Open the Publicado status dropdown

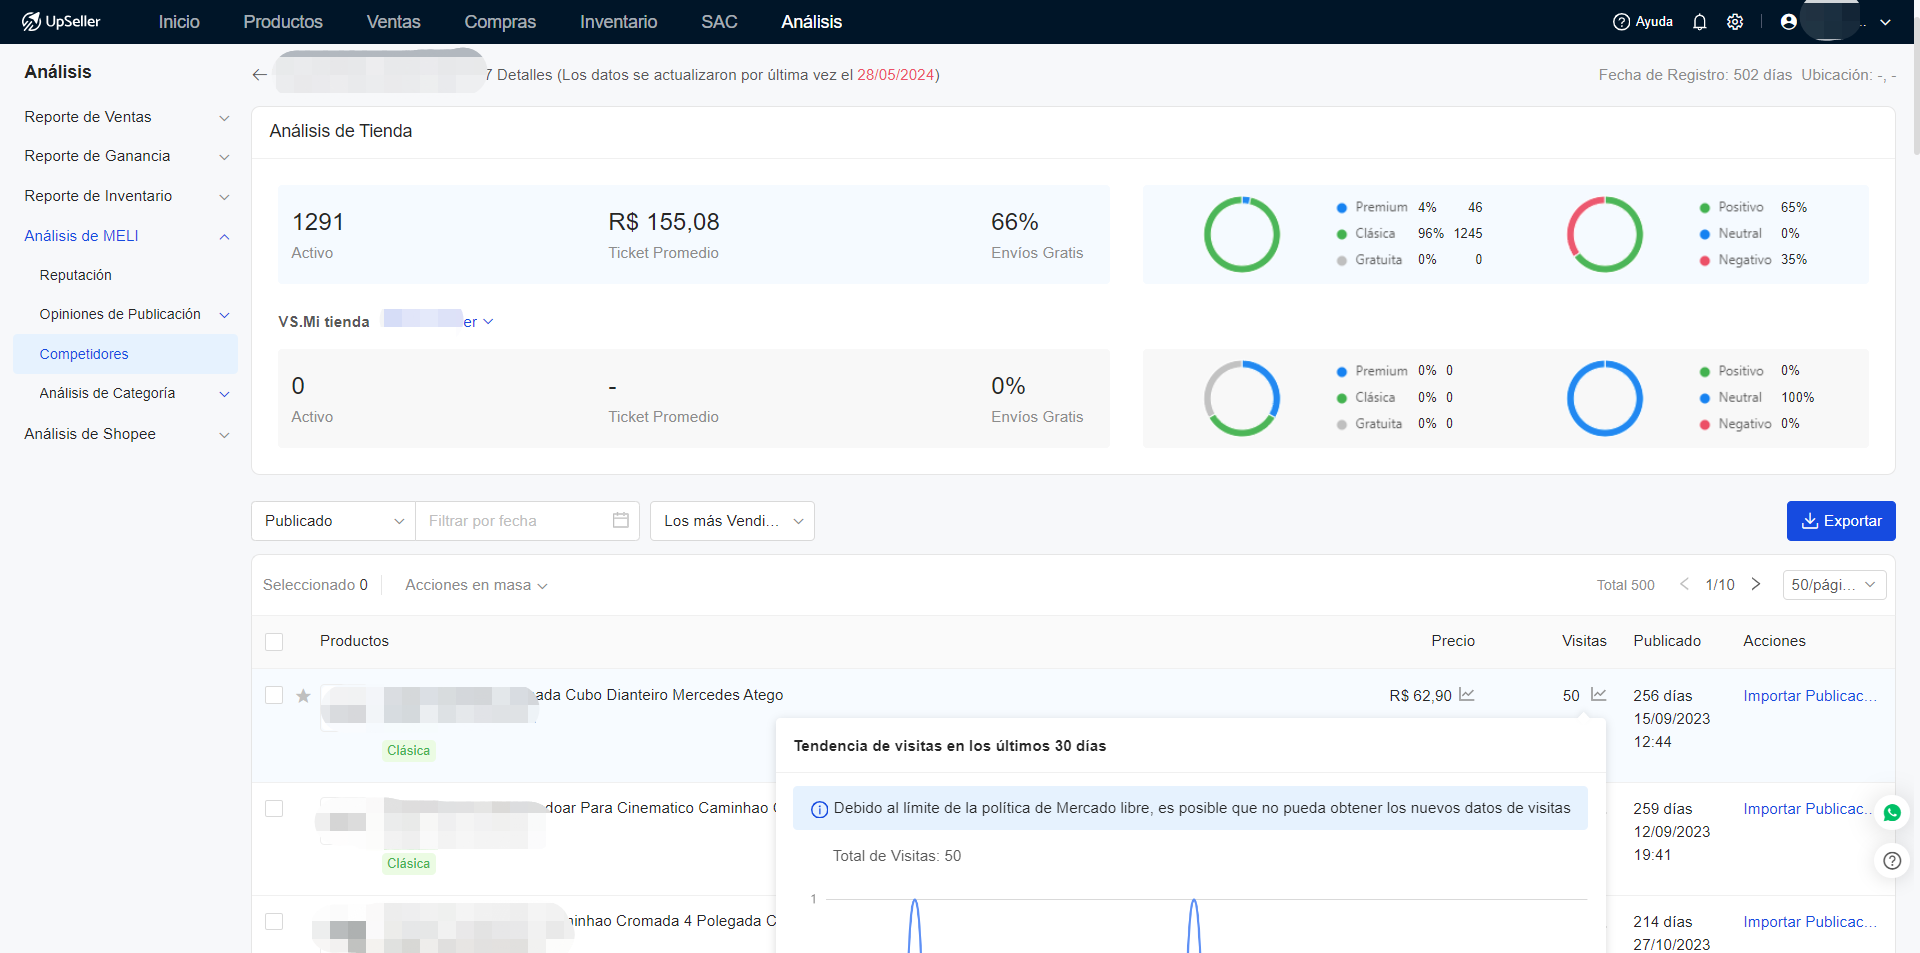click(333, 521)
